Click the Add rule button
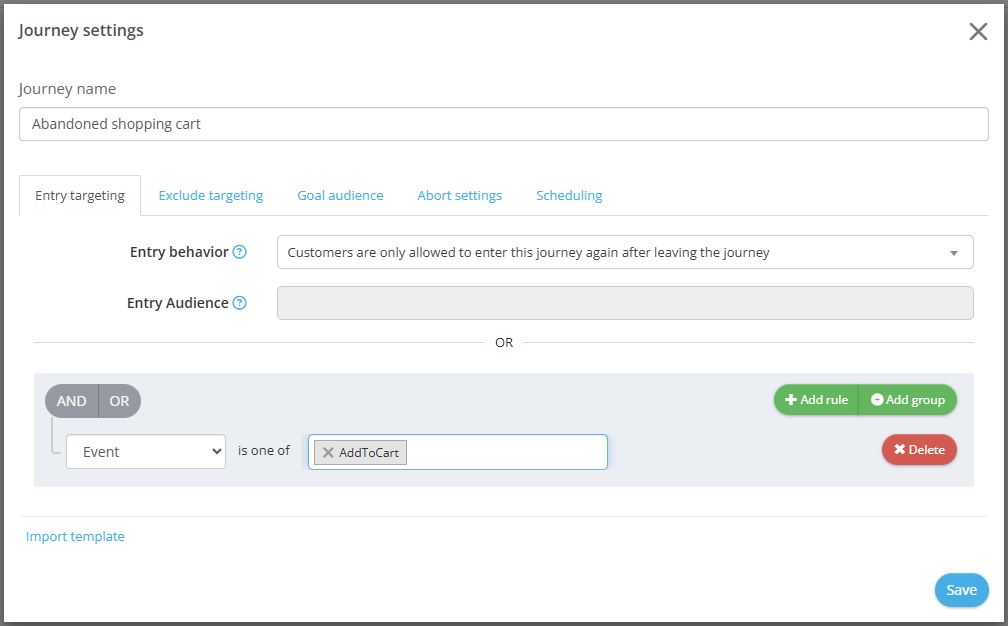 click(816, 400)
